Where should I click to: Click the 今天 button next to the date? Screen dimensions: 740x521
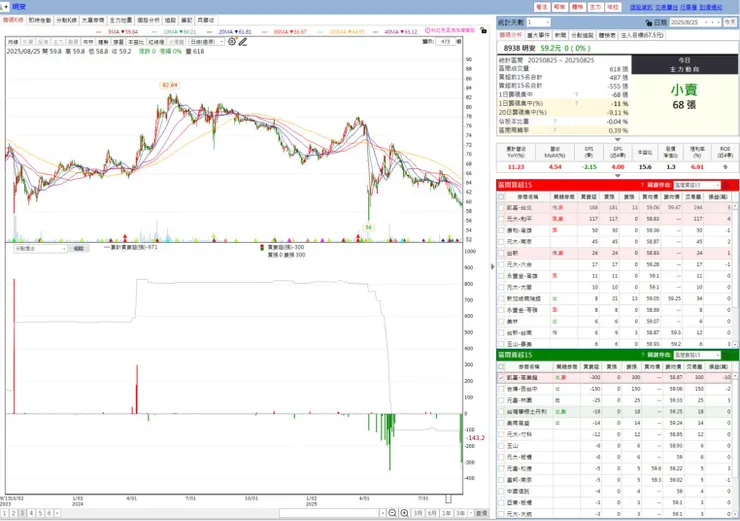coord(730,22)
